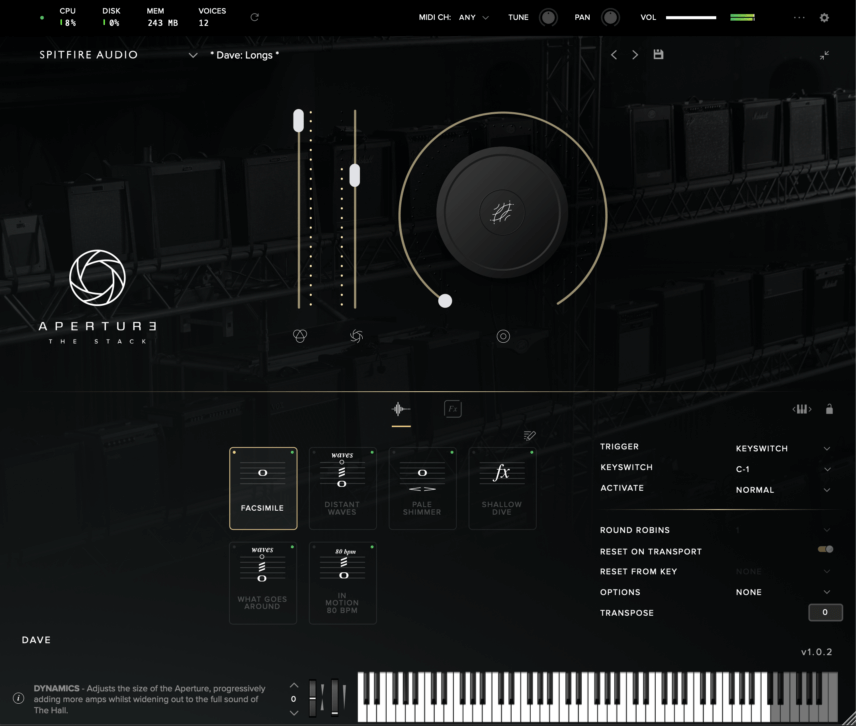Click the keyboard range icon near the lock
This screenshot has width=856, height=726.
[801, 409]
